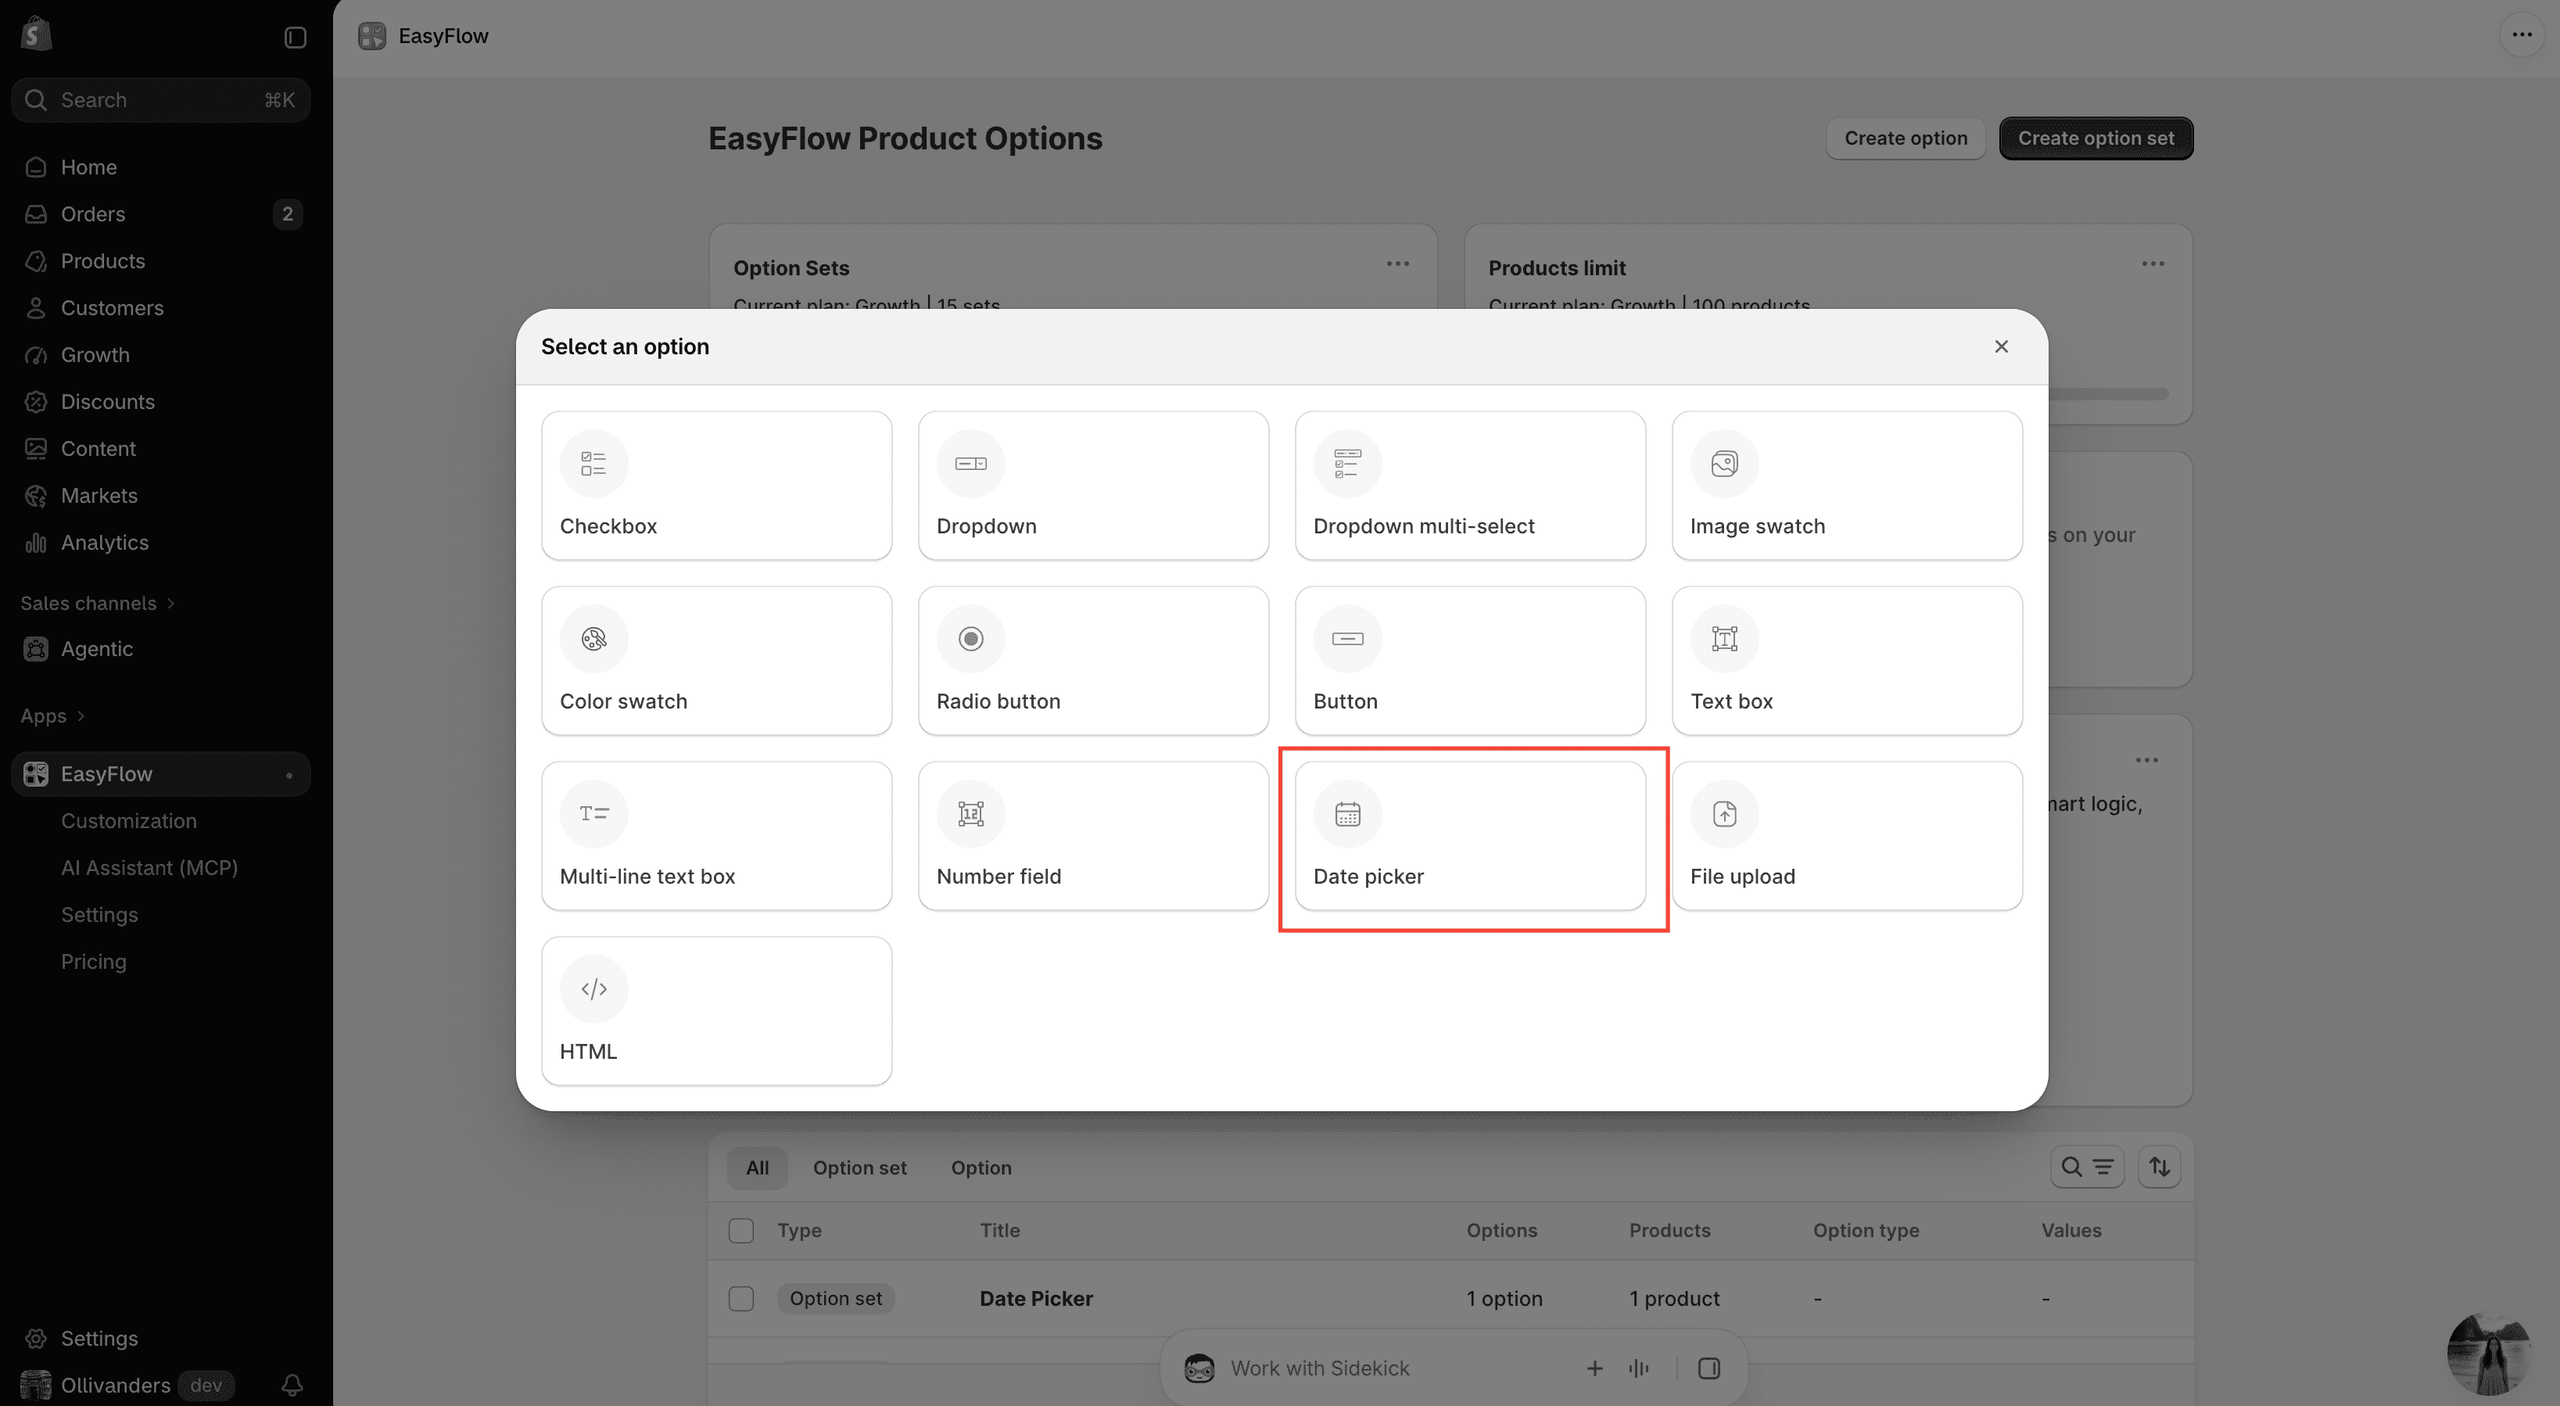
Task: Go to Pricing in EasyFlow menu
Action: [94, 962]
